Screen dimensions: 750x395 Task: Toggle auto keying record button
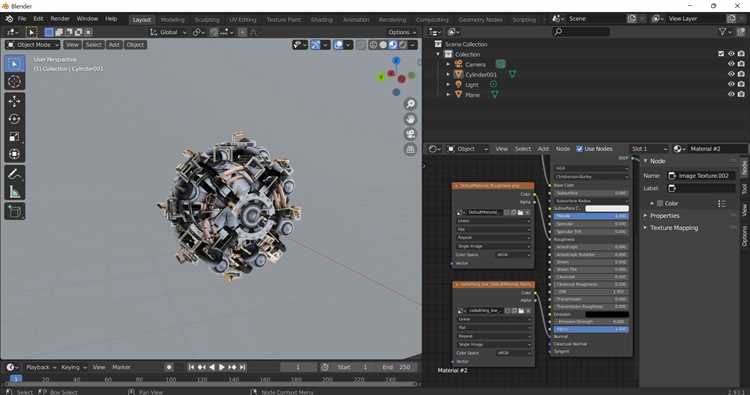pyautogui.click(x=169, y=367)
